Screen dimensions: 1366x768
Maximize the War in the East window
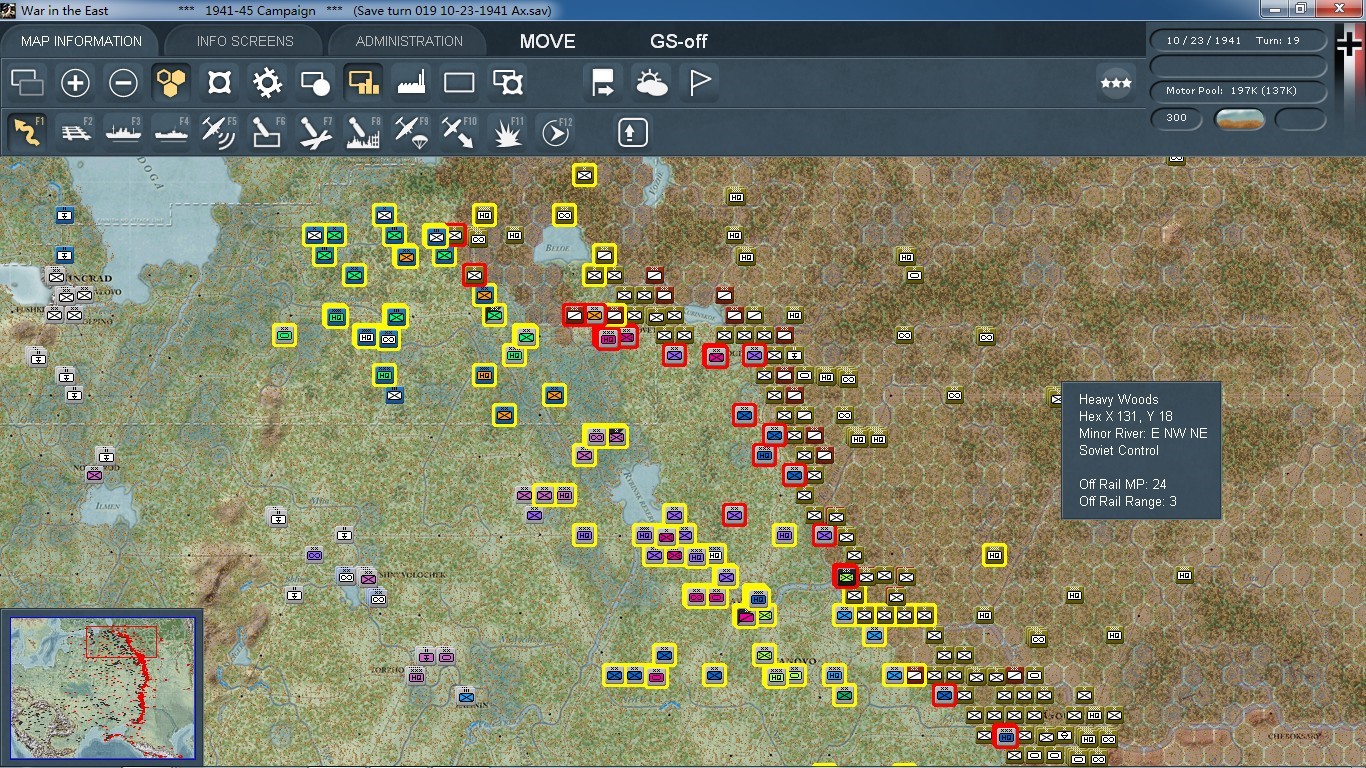click(x=1301, y=9)
